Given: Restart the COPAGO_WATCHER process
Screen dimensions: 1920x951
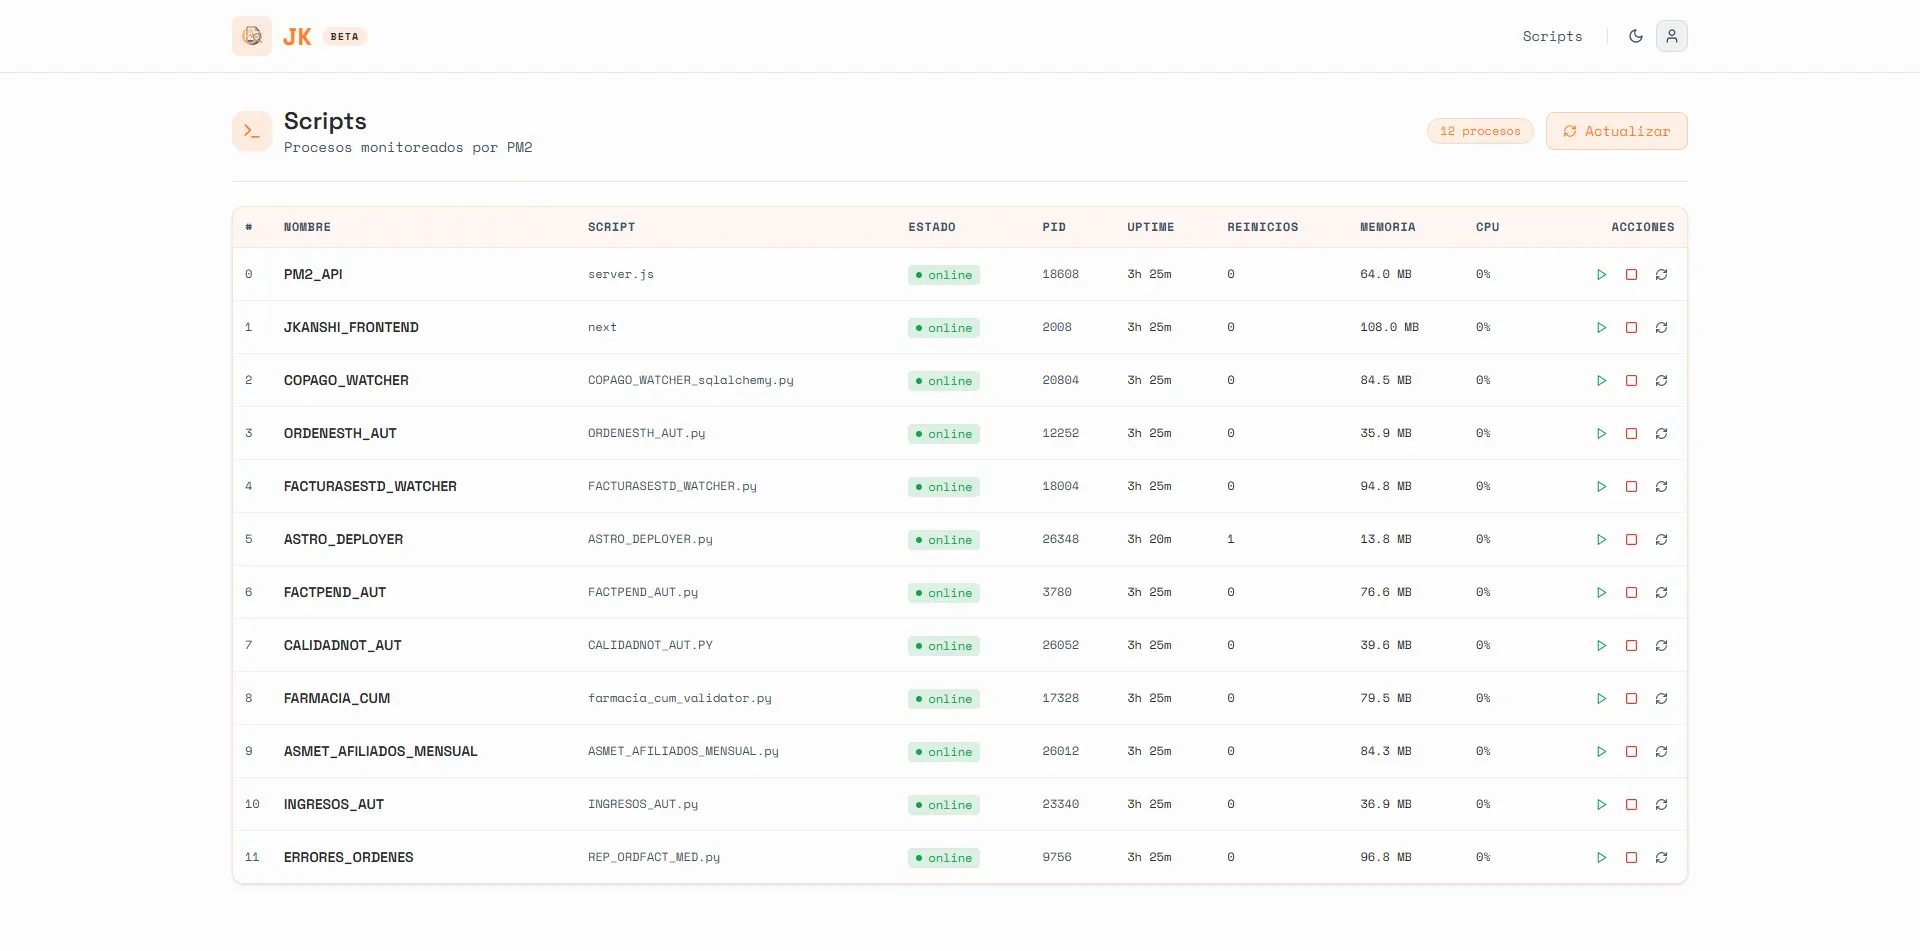Looking at the screenshot, I should coord(1661,380).
